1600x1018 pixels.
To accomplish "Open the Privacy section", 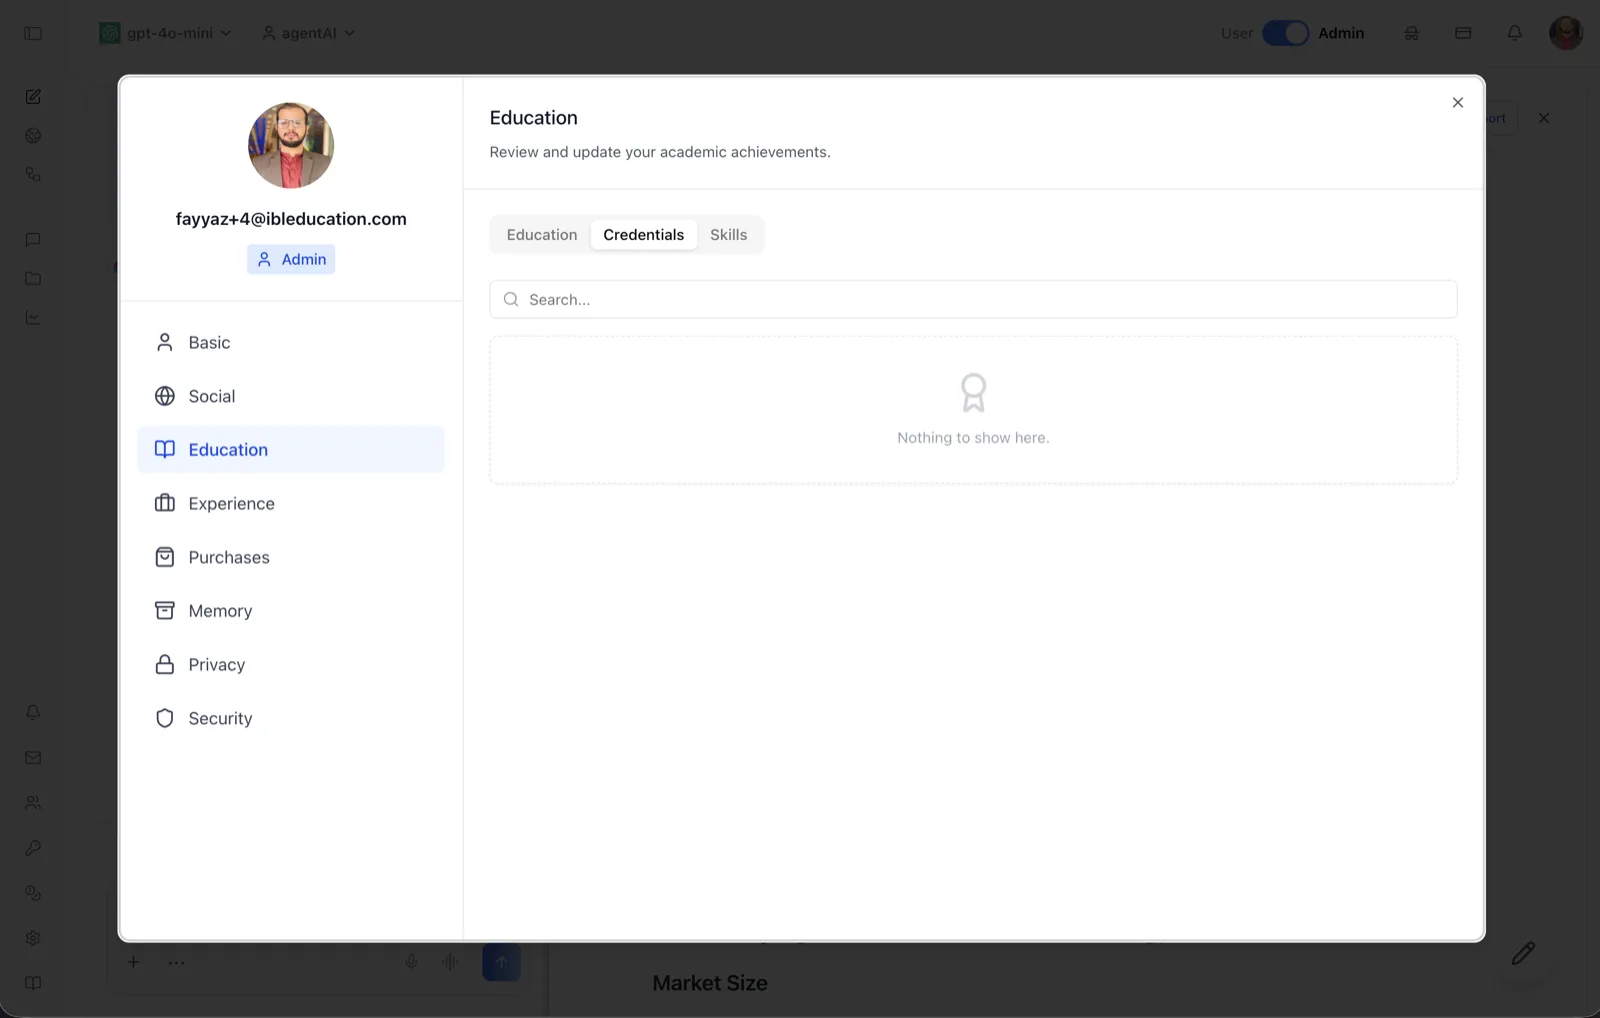I will pyautogui.click(x=291, y=665).
